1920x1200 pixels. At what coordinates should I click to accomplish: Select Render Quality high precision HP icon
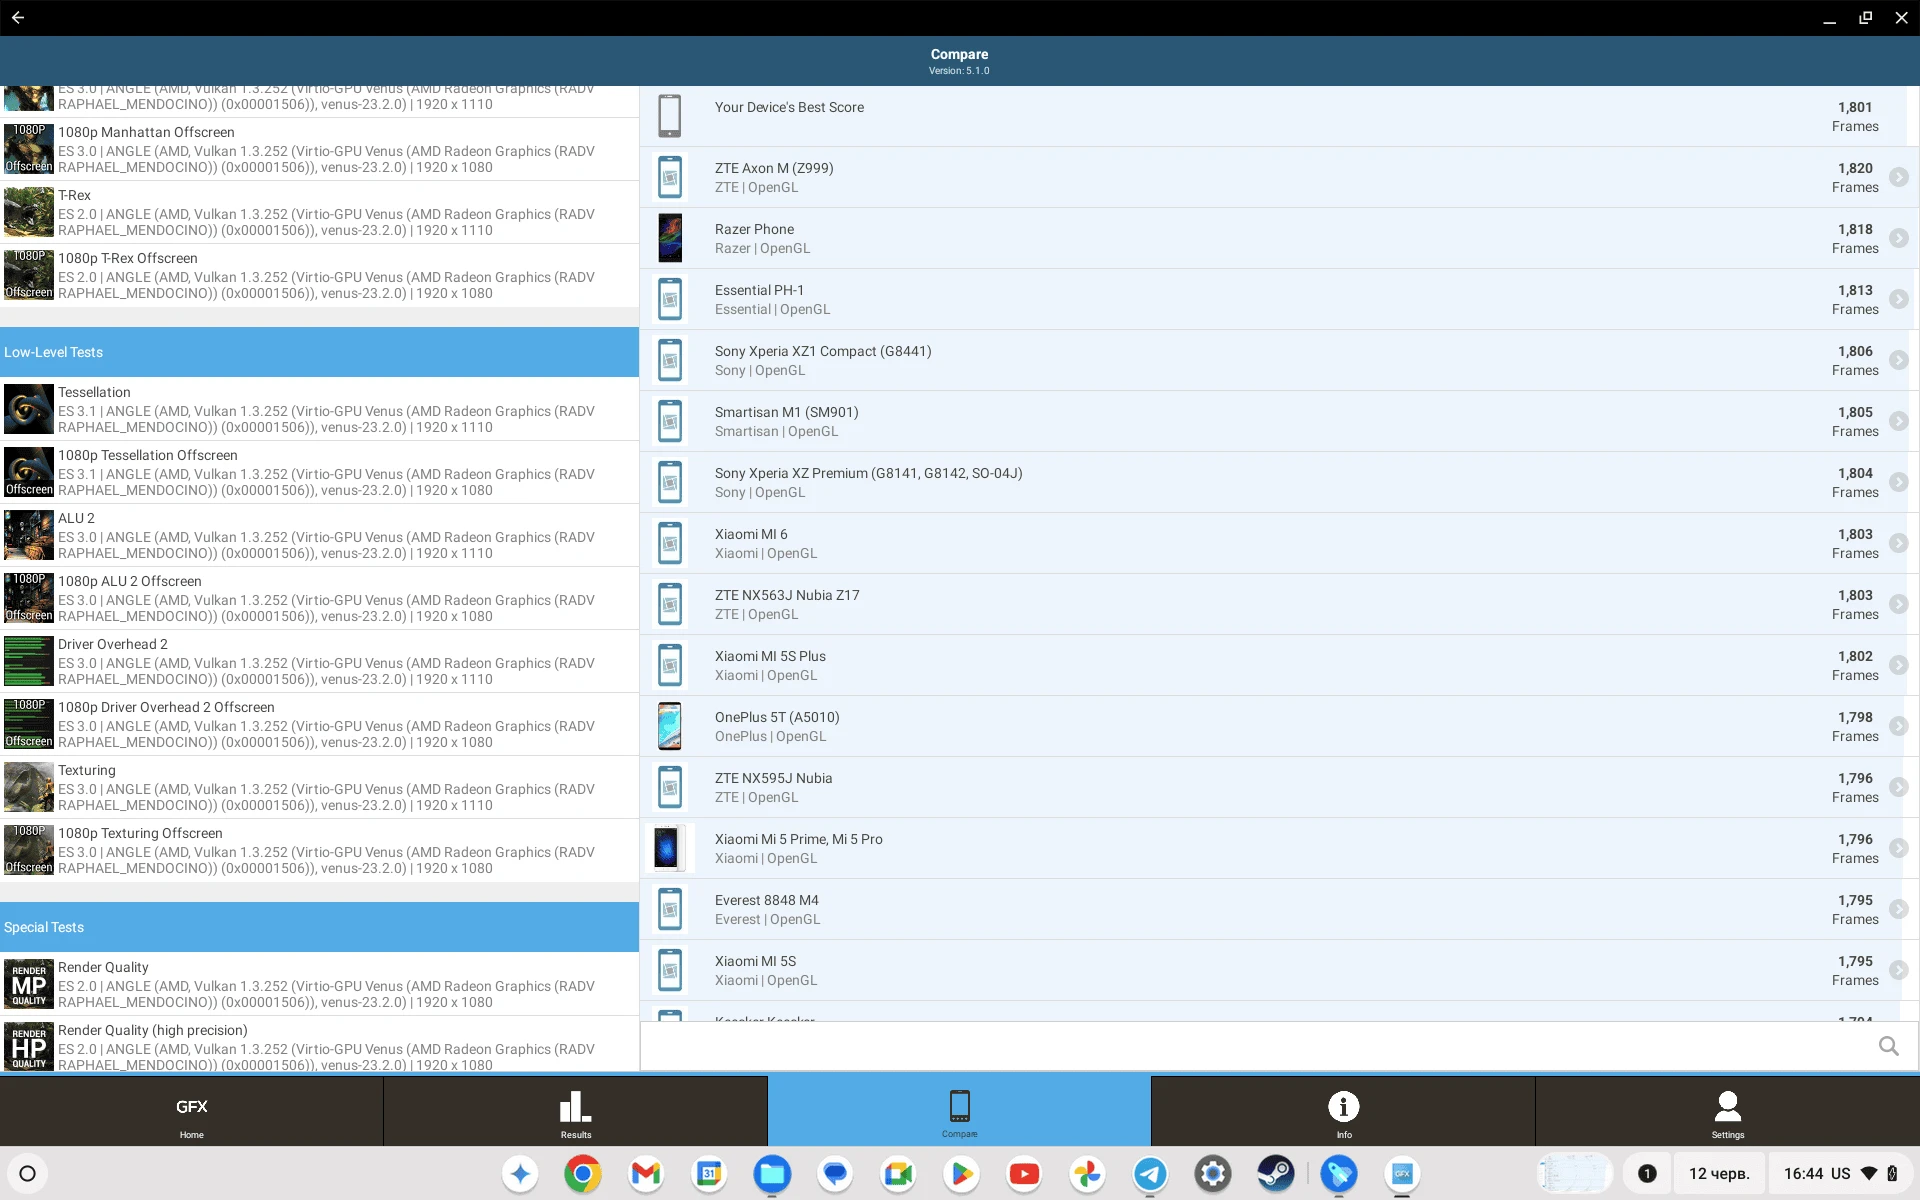point(29,1047)
